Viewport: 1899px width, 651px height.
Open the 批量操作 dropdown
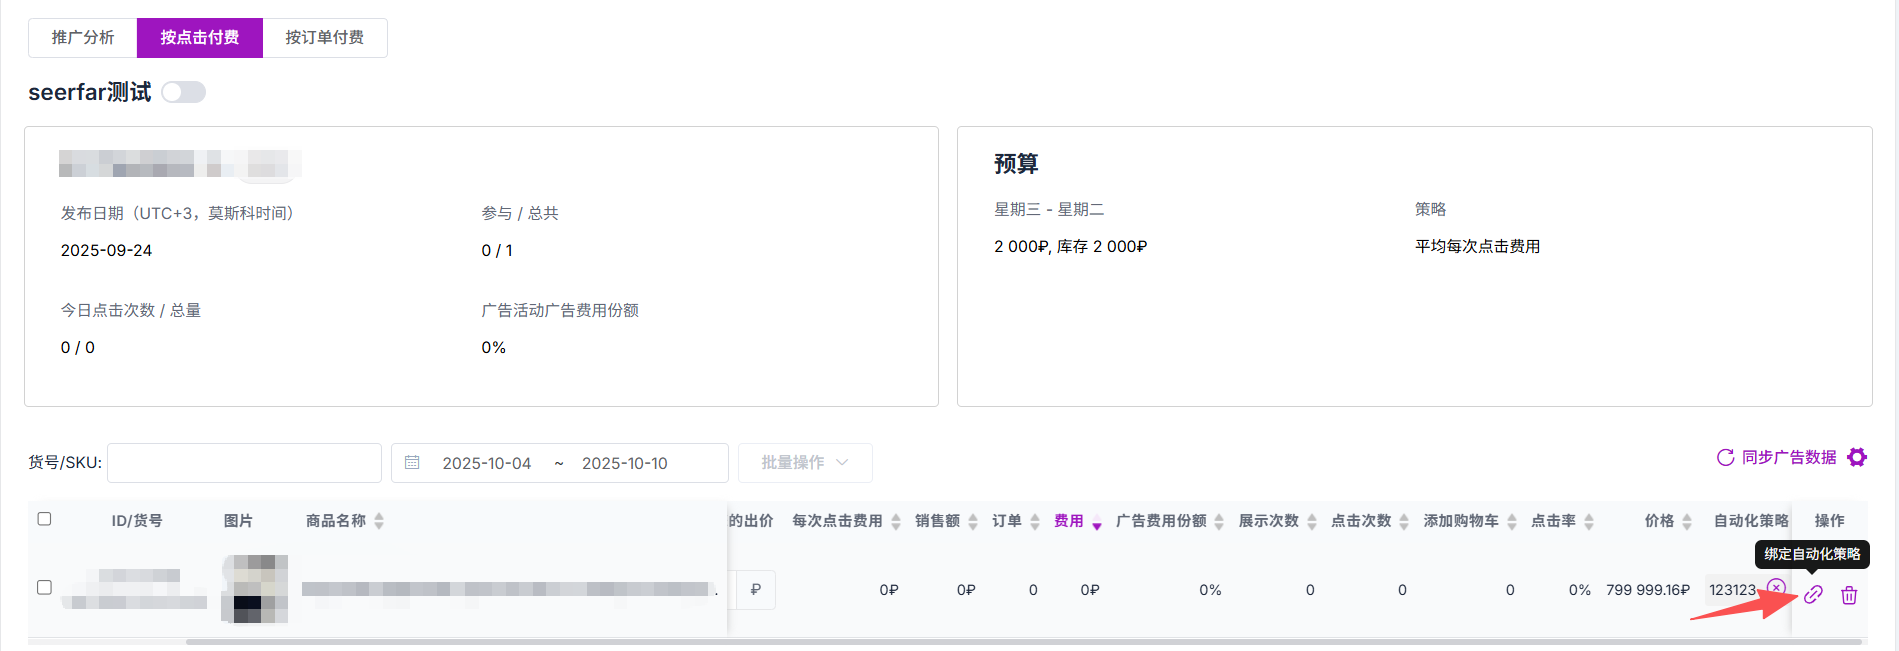tap(805, 463)
